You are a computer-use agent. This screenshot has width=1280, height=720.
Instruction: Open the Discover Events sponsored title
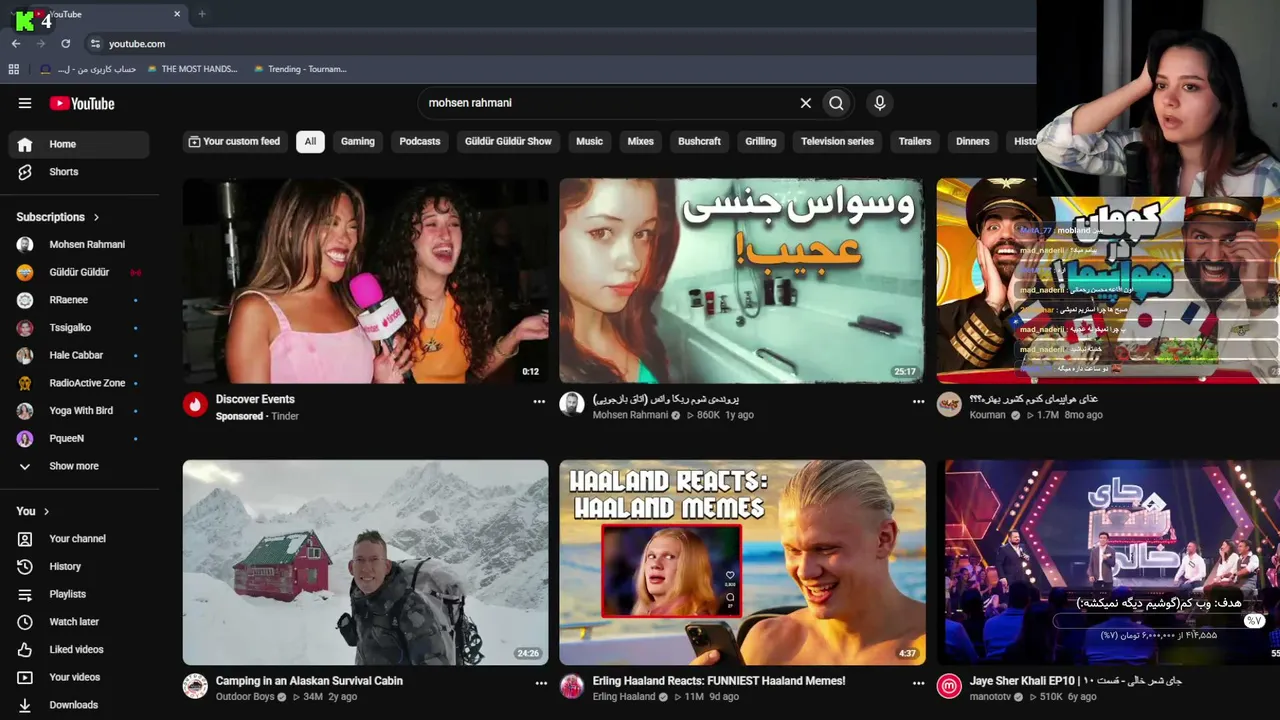point(255,399)
